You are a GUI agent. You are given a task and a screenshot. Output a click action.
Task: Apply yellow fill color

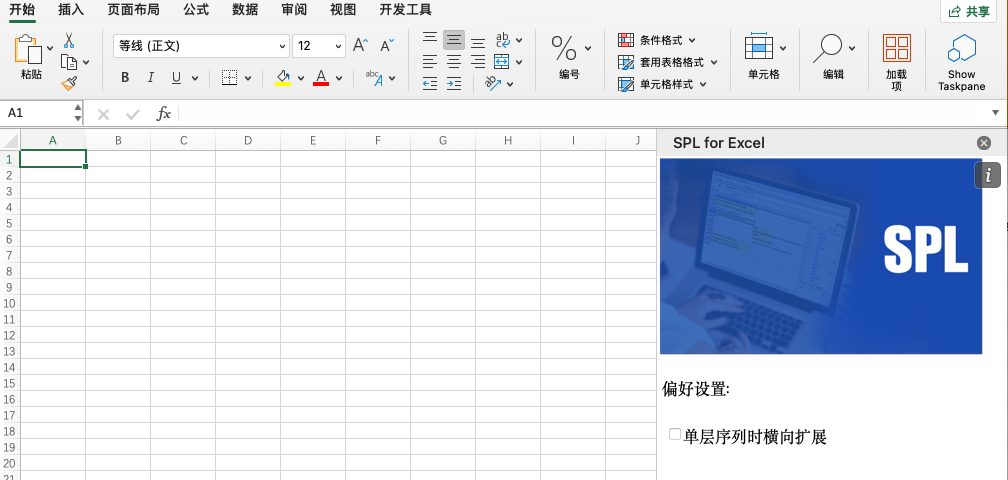pyautogui.click(x=283, y=78)
